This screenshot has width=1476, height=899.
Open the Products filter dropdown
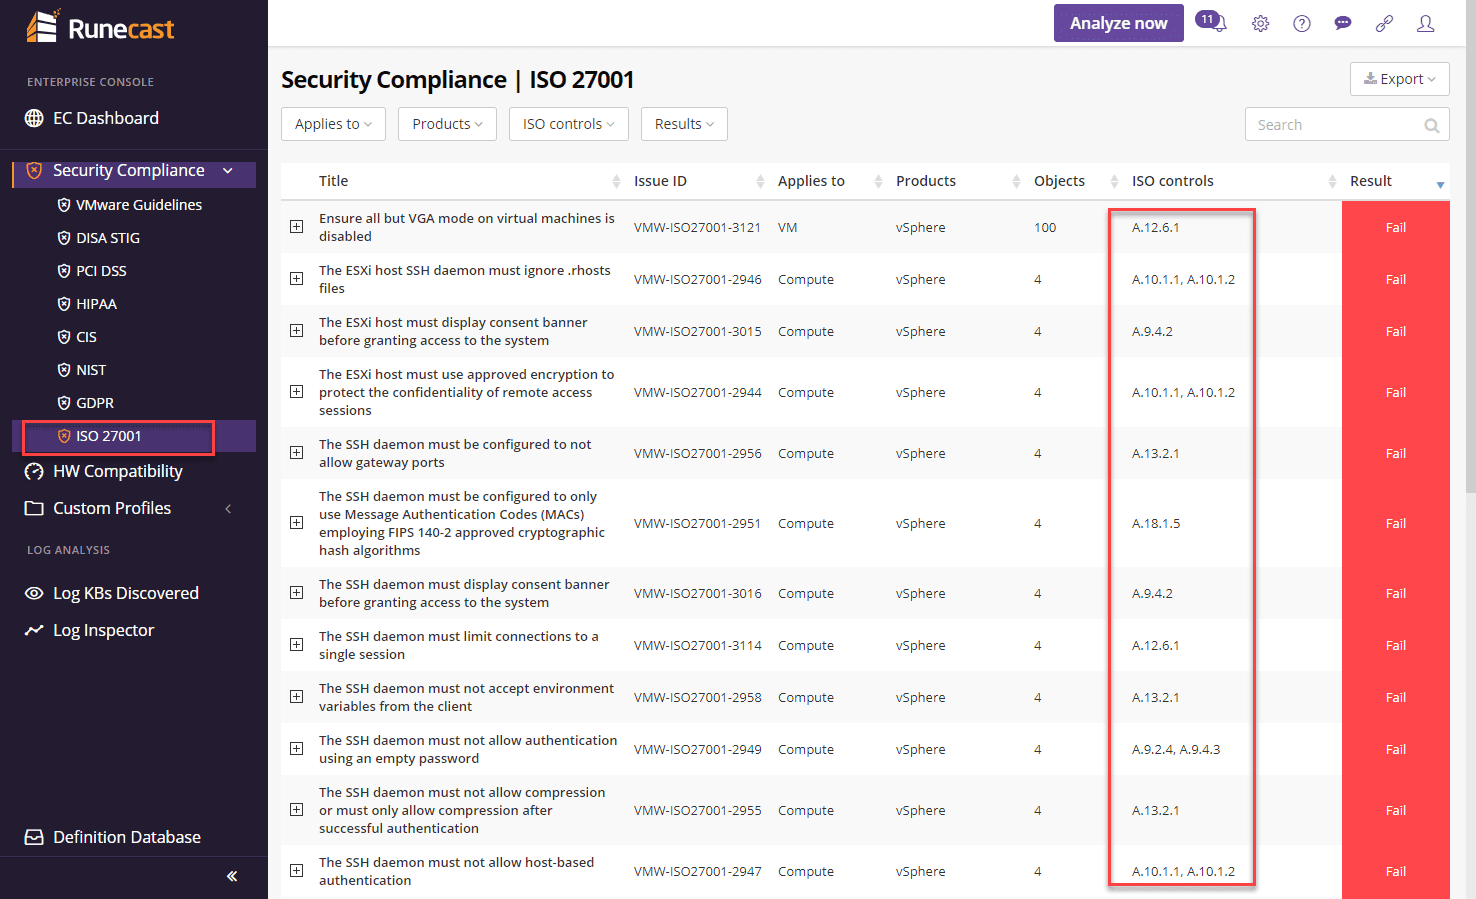(447, 124)
